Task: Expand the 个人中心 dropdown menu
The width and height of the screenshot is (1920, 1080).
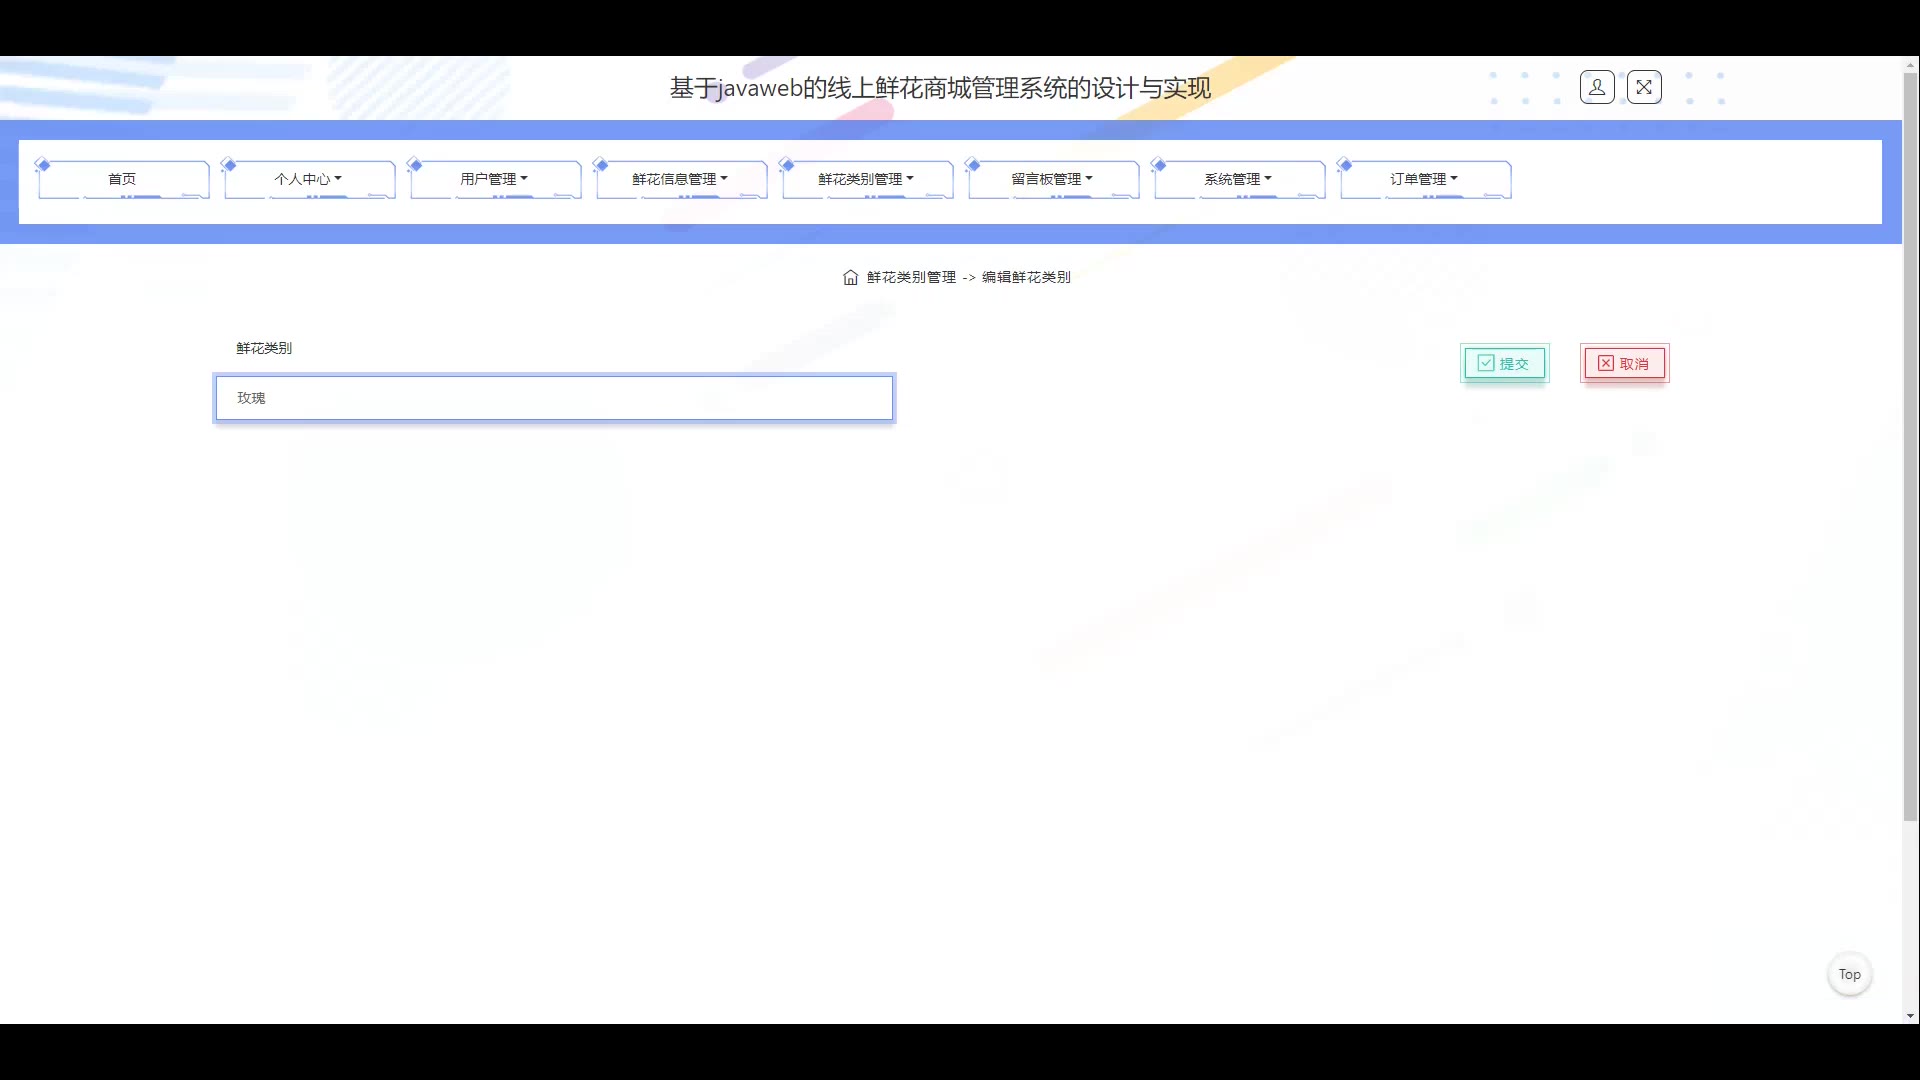Action: coord(309,180)
